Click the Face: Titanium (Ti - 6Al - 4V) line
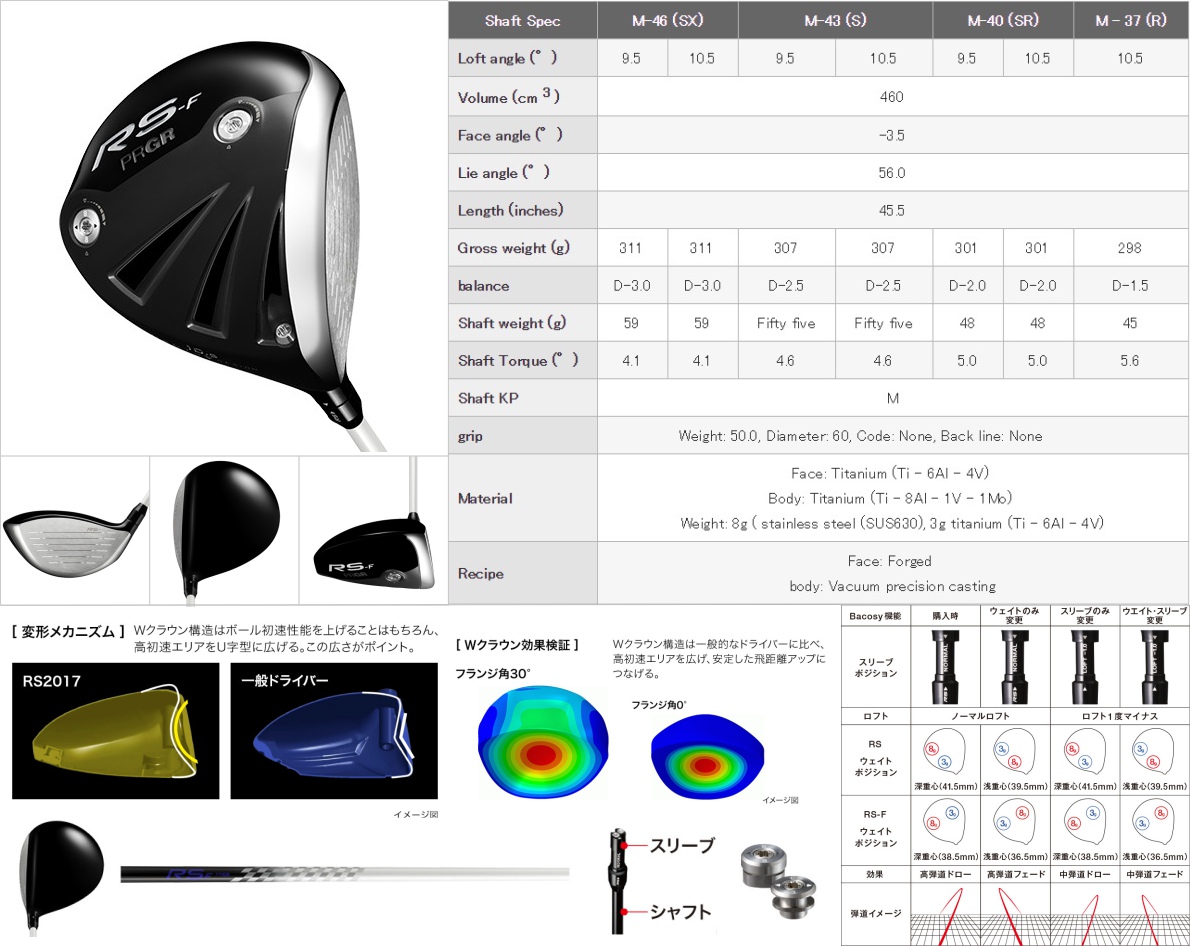 pos(889,473)
